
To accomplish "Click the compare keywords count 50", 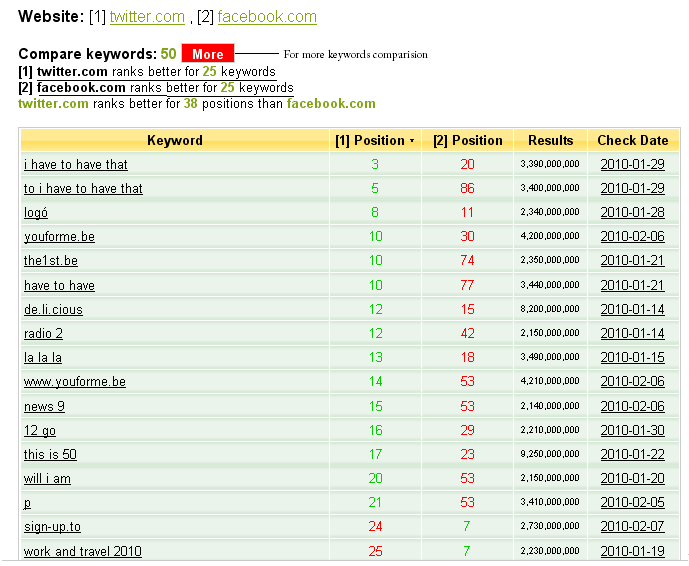I will click(168, 54).
